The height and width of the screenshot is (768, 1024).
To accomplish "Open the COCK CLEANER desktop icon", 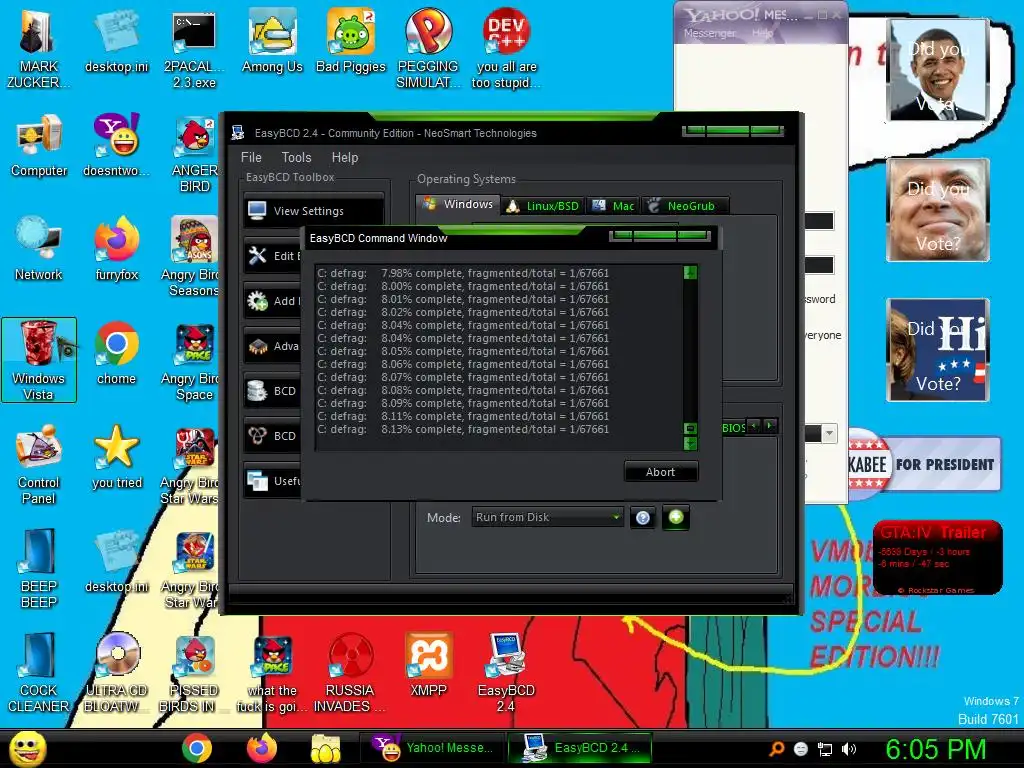I will click(39, 672).
